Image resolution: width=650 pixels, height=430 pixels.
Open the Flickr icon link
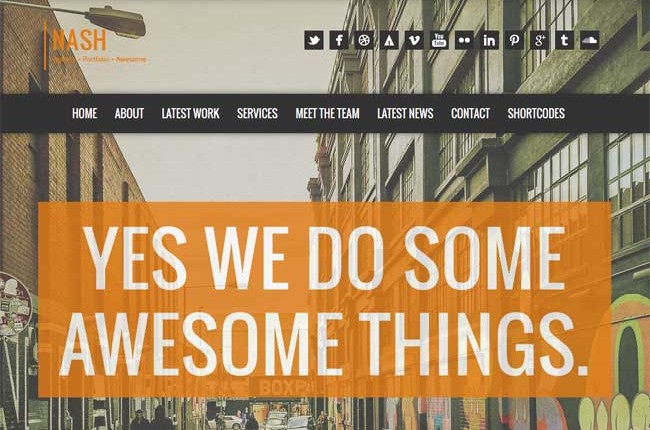[x=464, y=40]
